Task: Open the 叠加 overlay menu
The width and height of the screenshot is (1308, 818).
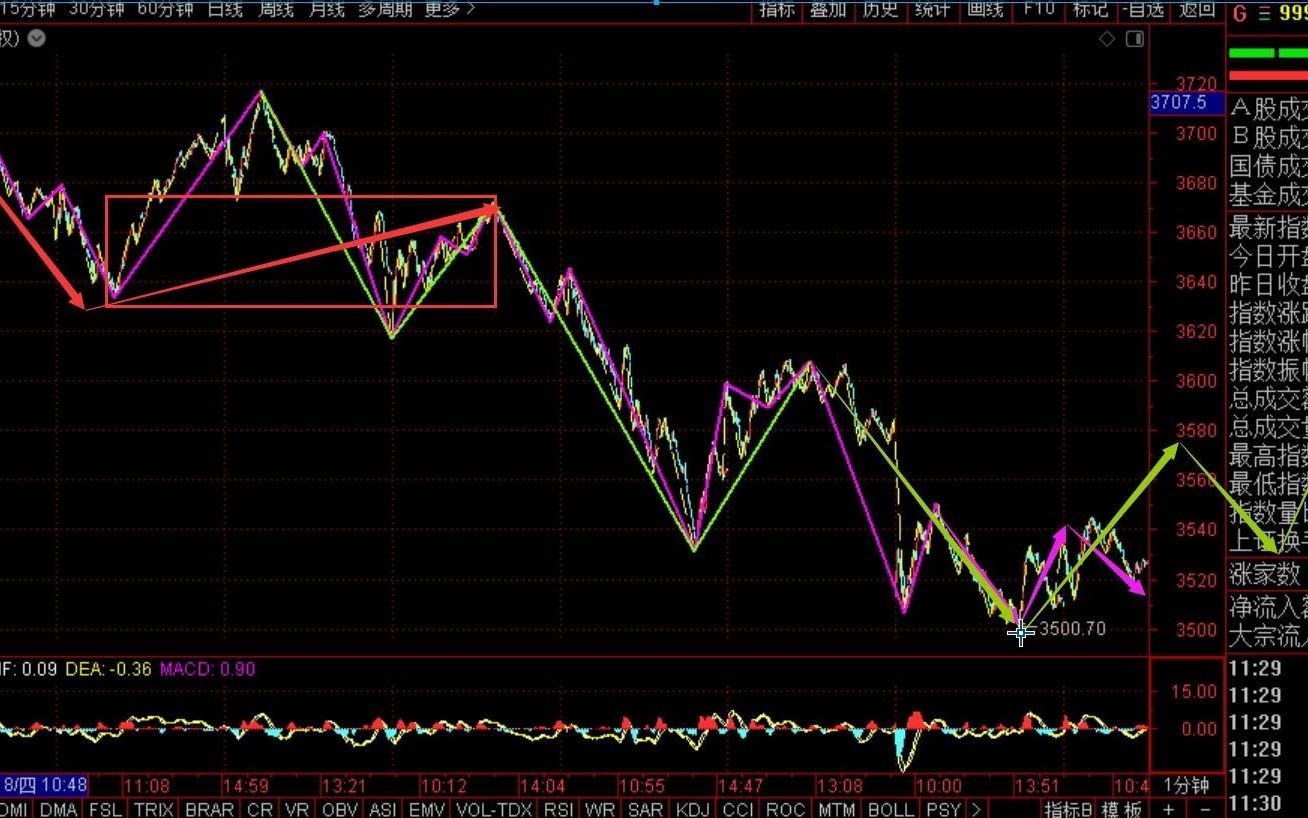Action: pos(828,9)
